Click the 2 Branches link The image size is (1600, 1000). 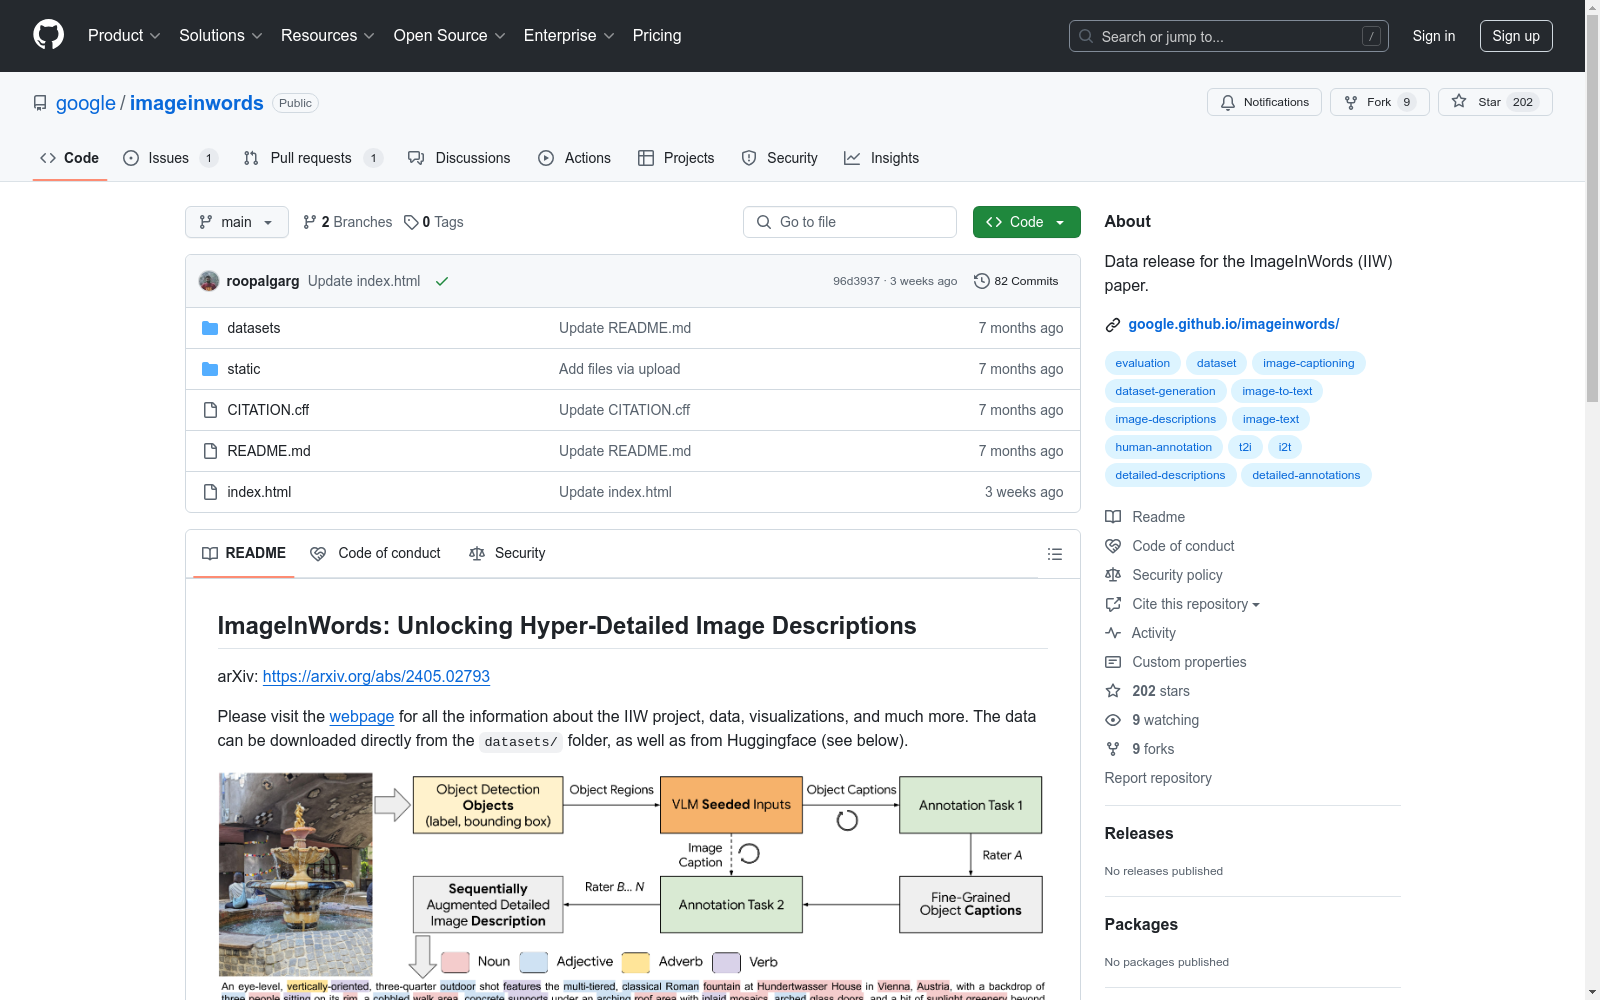348,222
